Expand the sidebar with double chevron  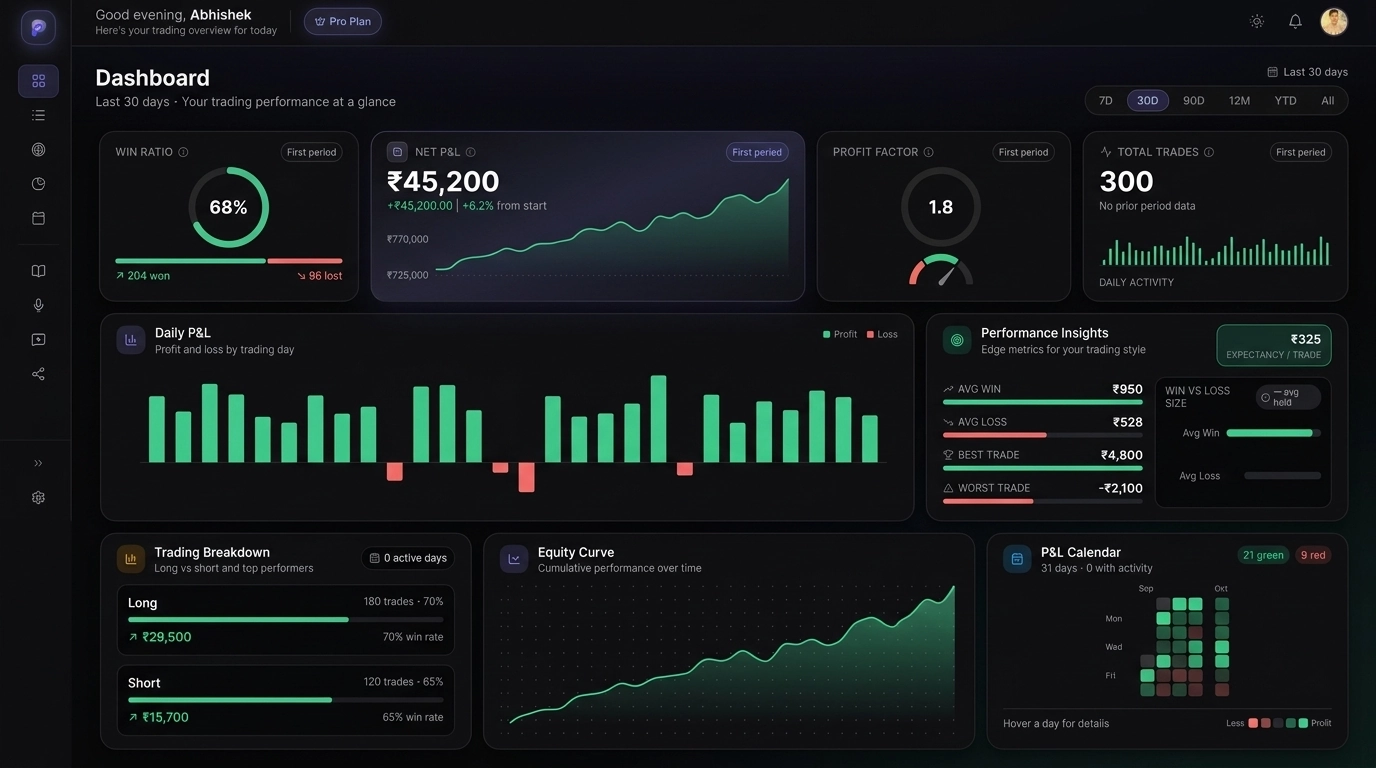[x=38, y=463]
